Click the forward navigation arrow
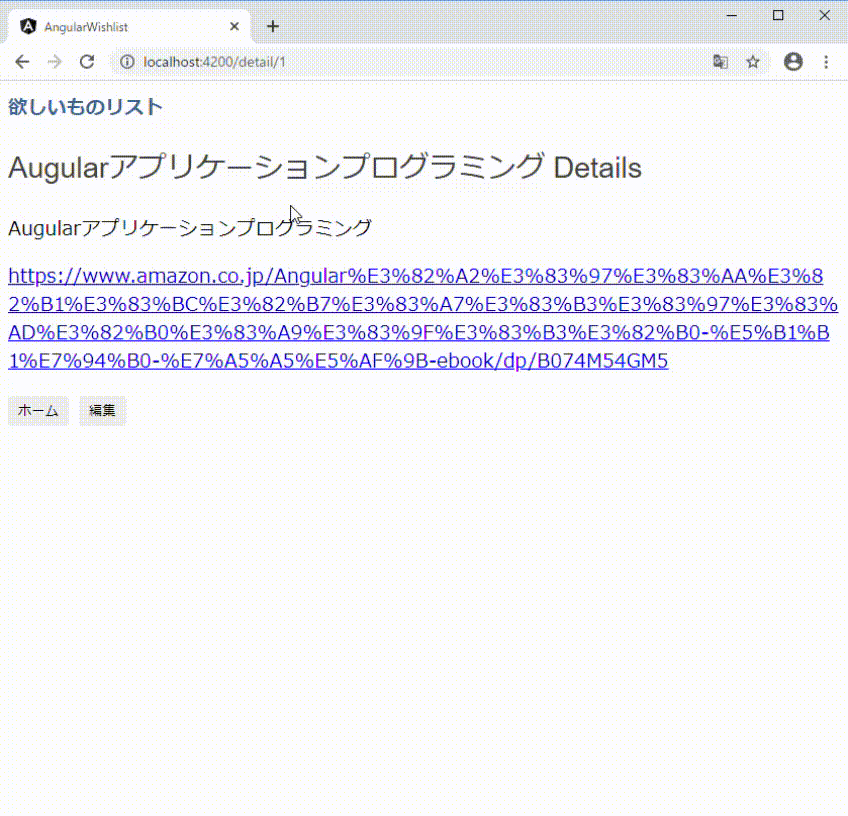 54,61
